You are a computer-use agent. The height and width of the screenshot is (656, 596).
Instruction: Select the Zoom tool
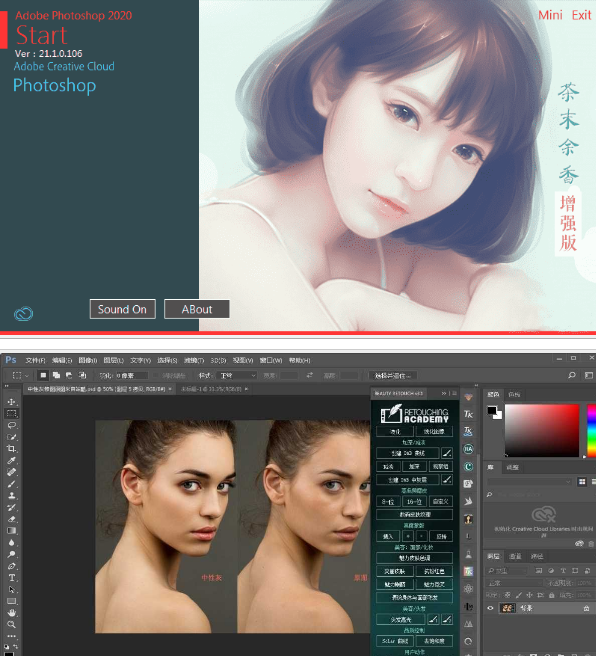click(x=11, y=625)
